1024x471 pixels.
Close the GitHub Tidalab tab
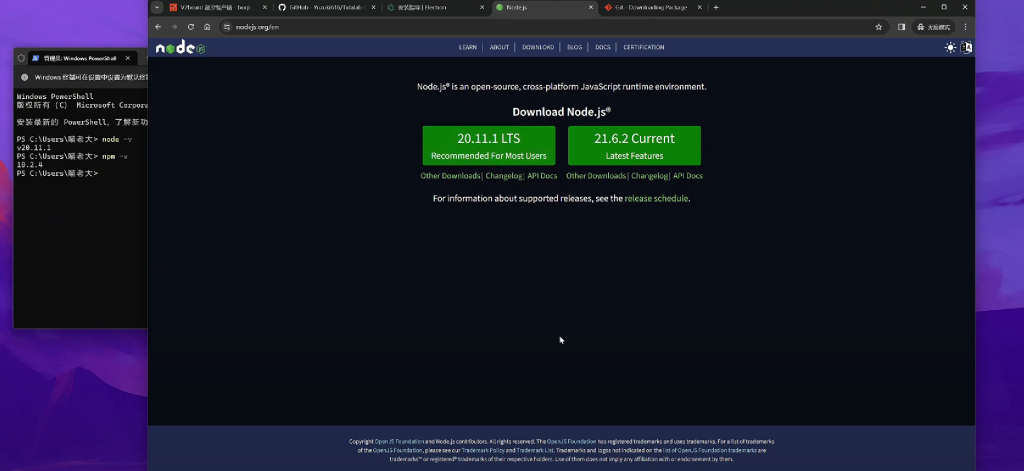point(373,7)
